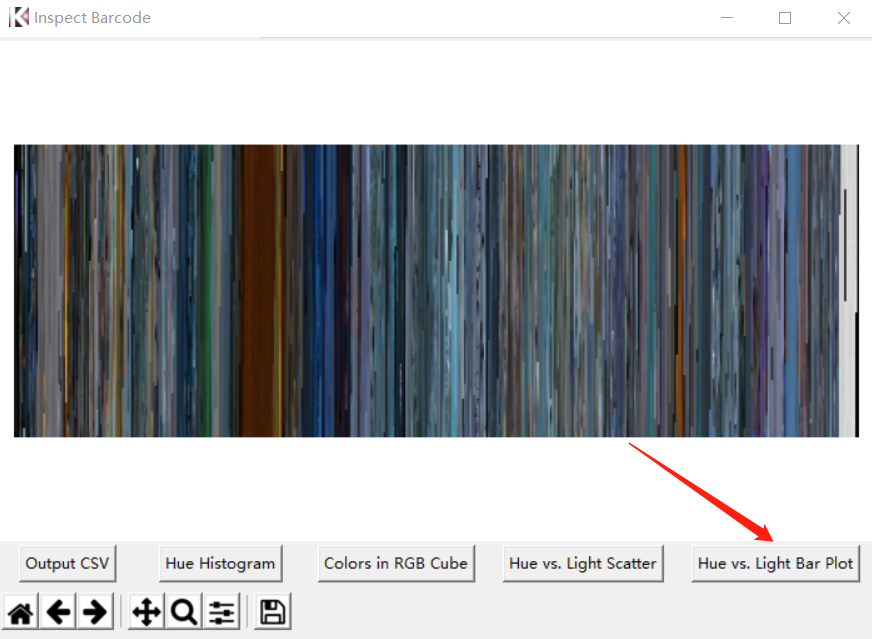Go forward to the next view
Screen dimensions: 872x639
tap(95, 612)
